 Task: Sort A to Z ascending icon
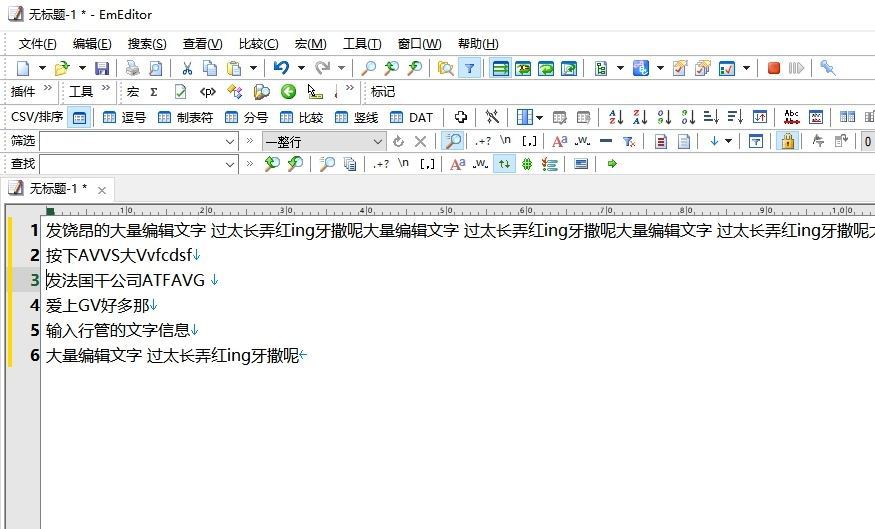pyautogui.click(x=616, y=117)
